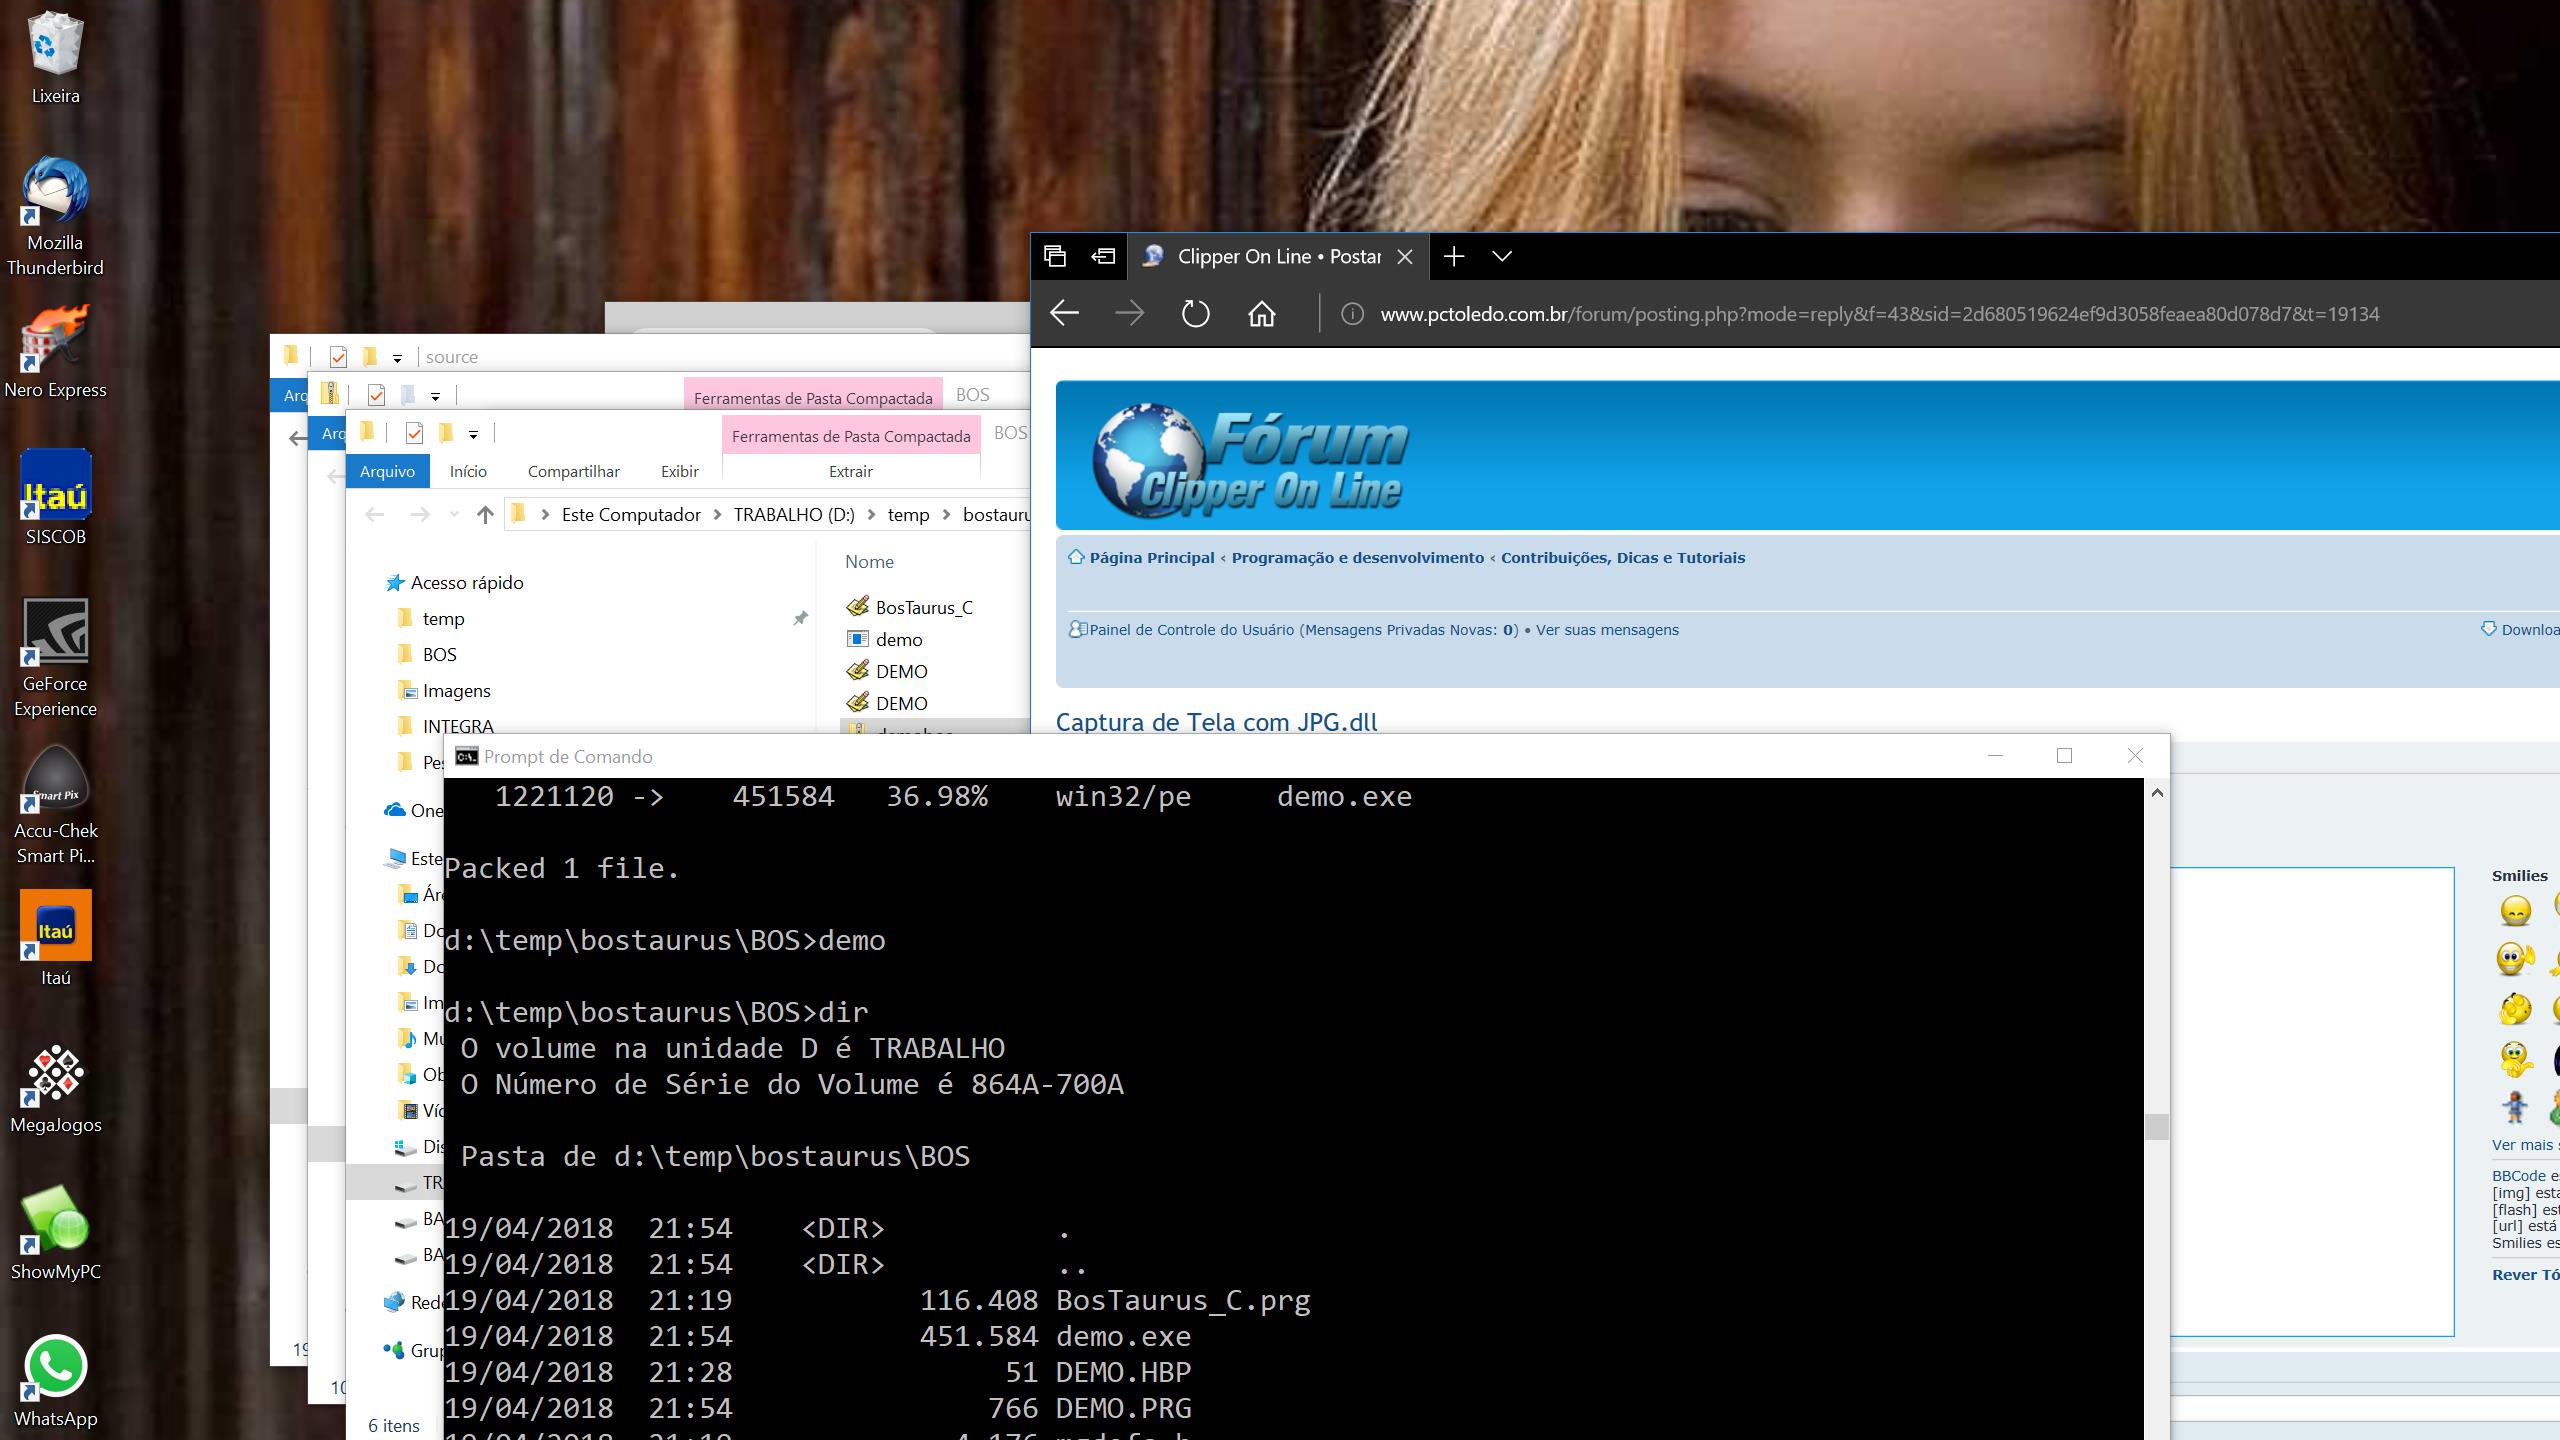2560x1440 pixels.
Task: Open the recent locations dropdown in Explorer
Action: (x=454, y=515)
